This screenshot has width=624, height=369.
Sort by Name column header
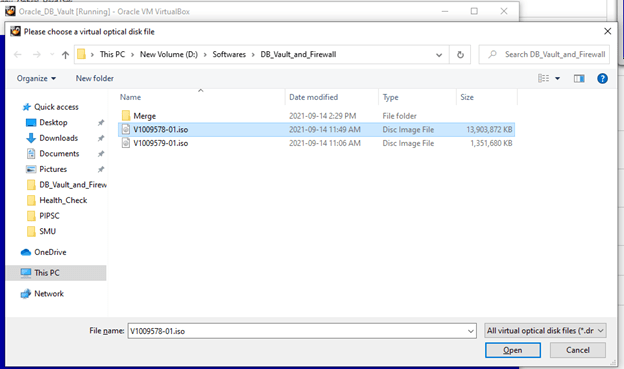[x=130, y=97]
